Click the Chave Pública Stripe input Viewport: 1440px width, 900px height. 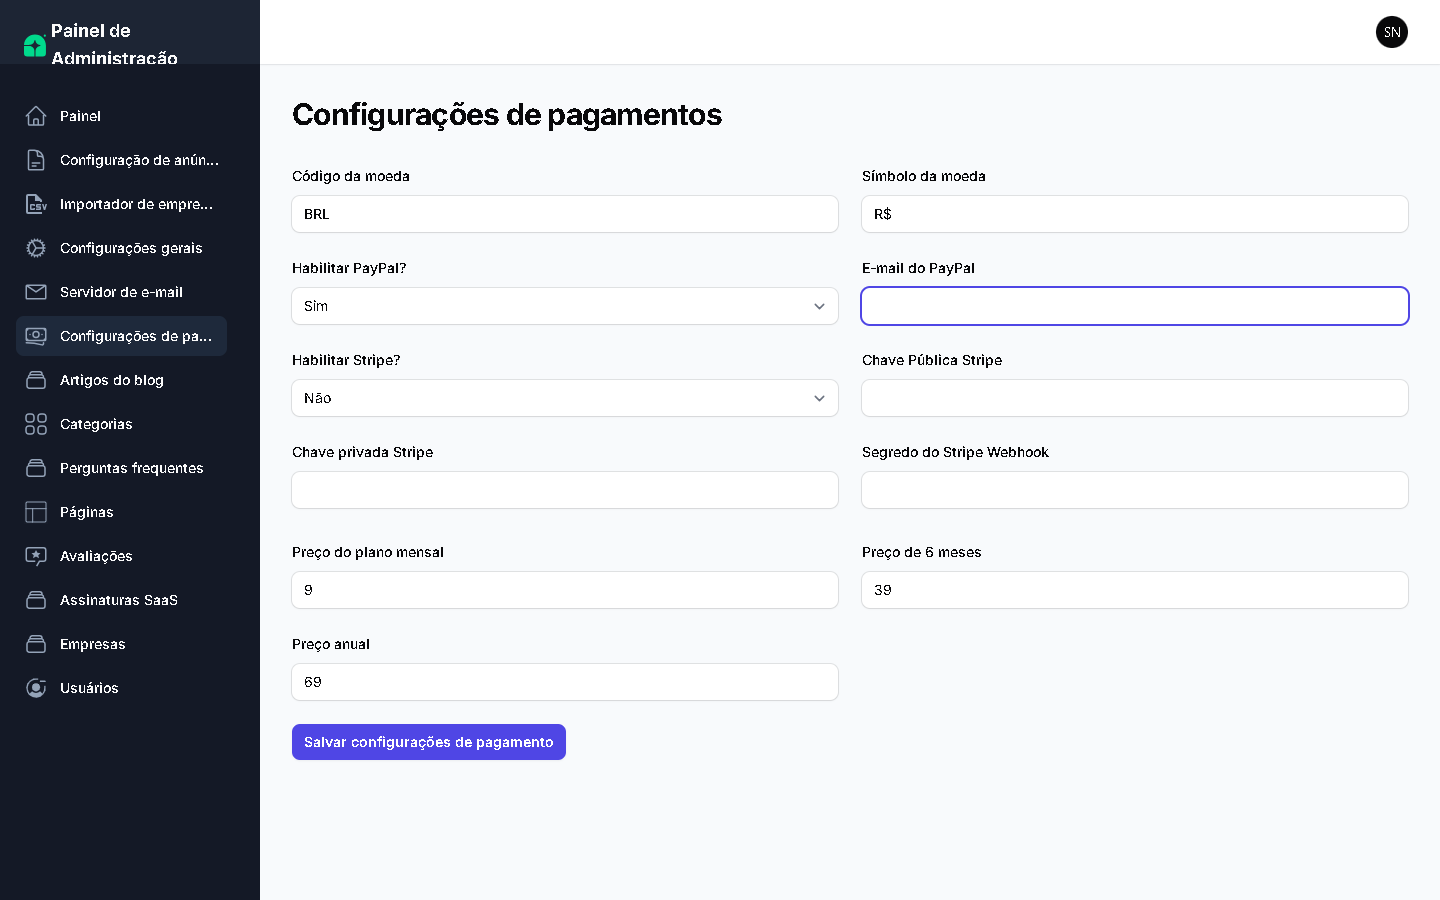click(x=1135, y=398)
